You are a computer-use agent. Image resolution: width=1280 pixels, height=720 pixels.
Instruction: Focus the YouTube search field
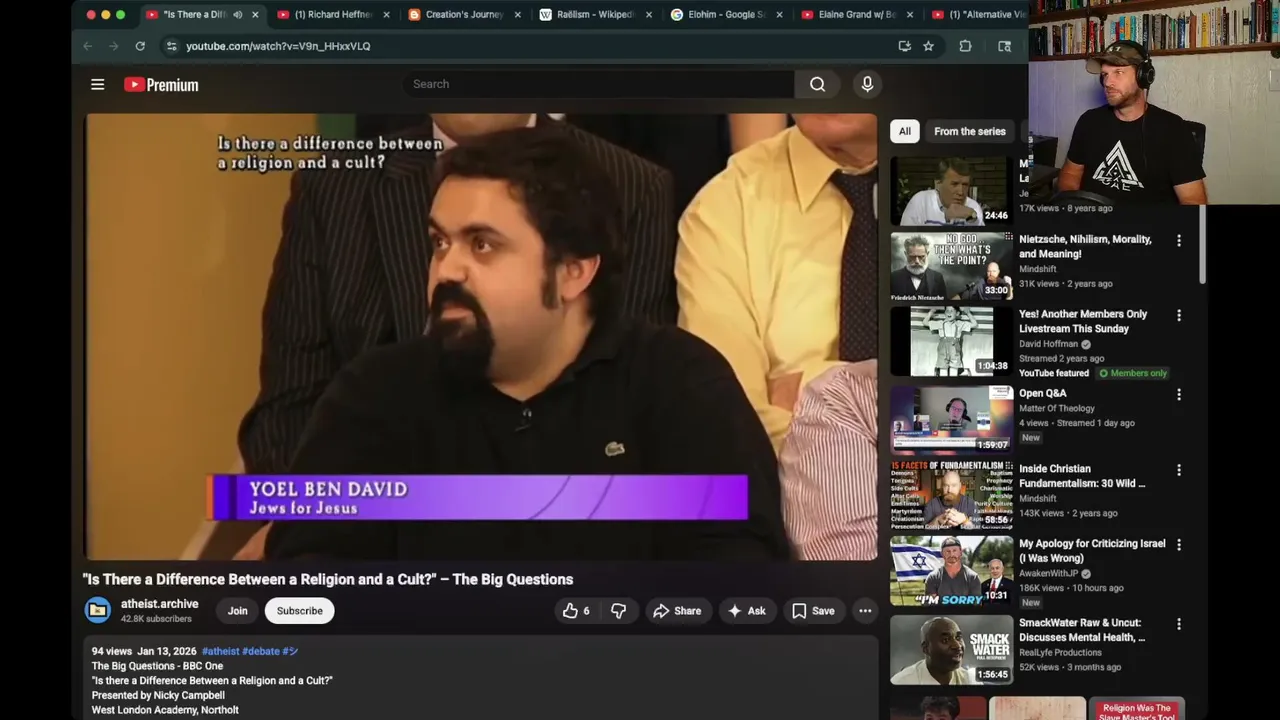click(600, 84)
